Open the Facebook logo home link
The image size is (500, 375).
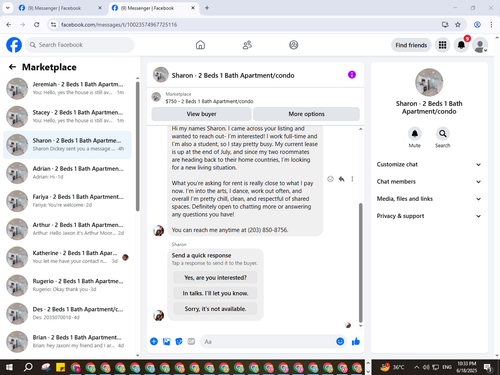pos(14,45)
